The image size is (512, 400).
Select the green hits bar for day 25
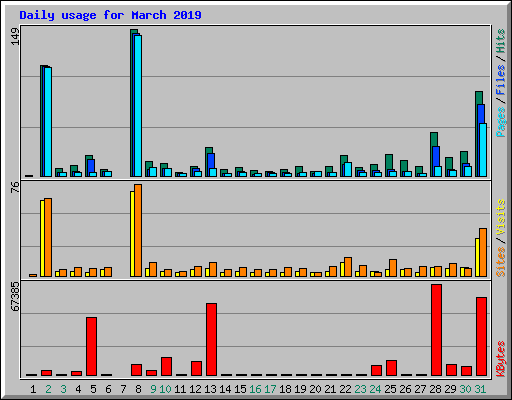click(389, 162)
